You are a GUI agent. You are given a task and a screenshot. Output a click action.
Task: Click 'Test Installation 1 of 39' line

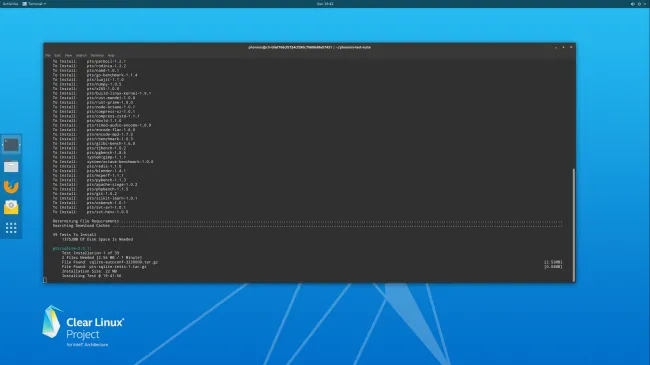tap(90, 253)
